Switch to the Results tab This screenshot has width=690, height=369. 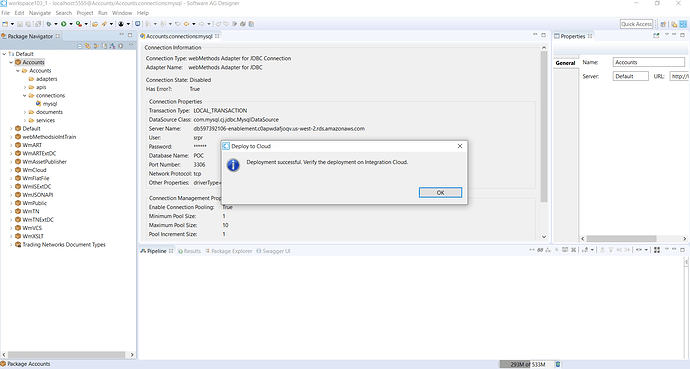click(x=189, y=251)
